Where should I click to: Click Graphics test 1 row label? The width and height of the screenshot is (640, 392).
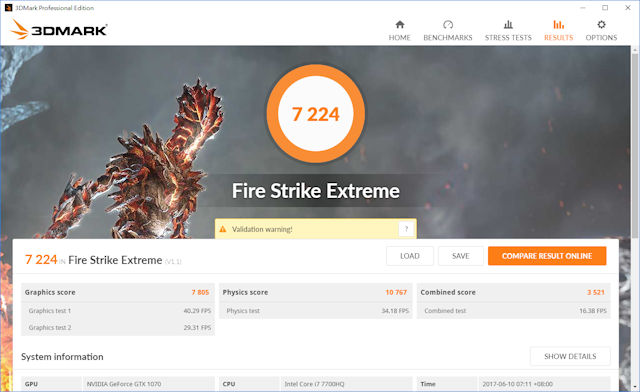point(50,311)
